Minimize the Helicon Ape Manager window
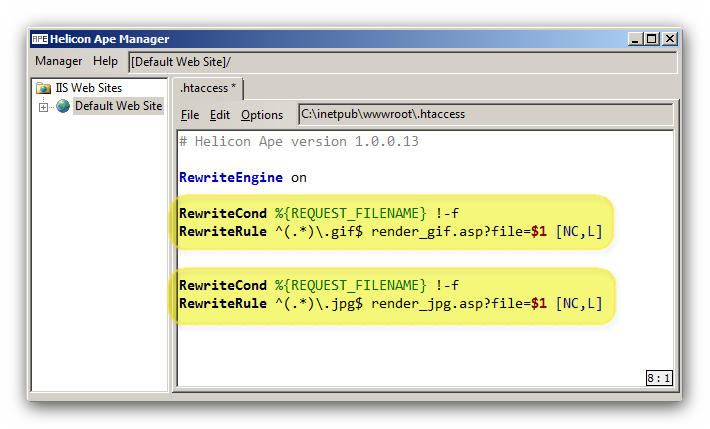The height and width of the screenshot is (429, 710). tap(635, 39)
